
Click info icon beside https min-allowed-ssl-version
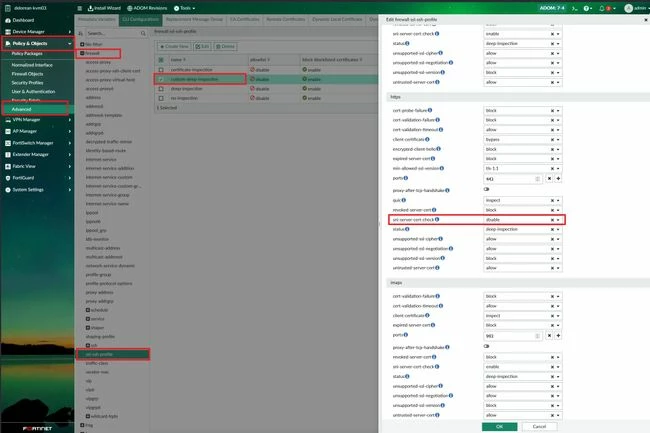click(441, 168)
